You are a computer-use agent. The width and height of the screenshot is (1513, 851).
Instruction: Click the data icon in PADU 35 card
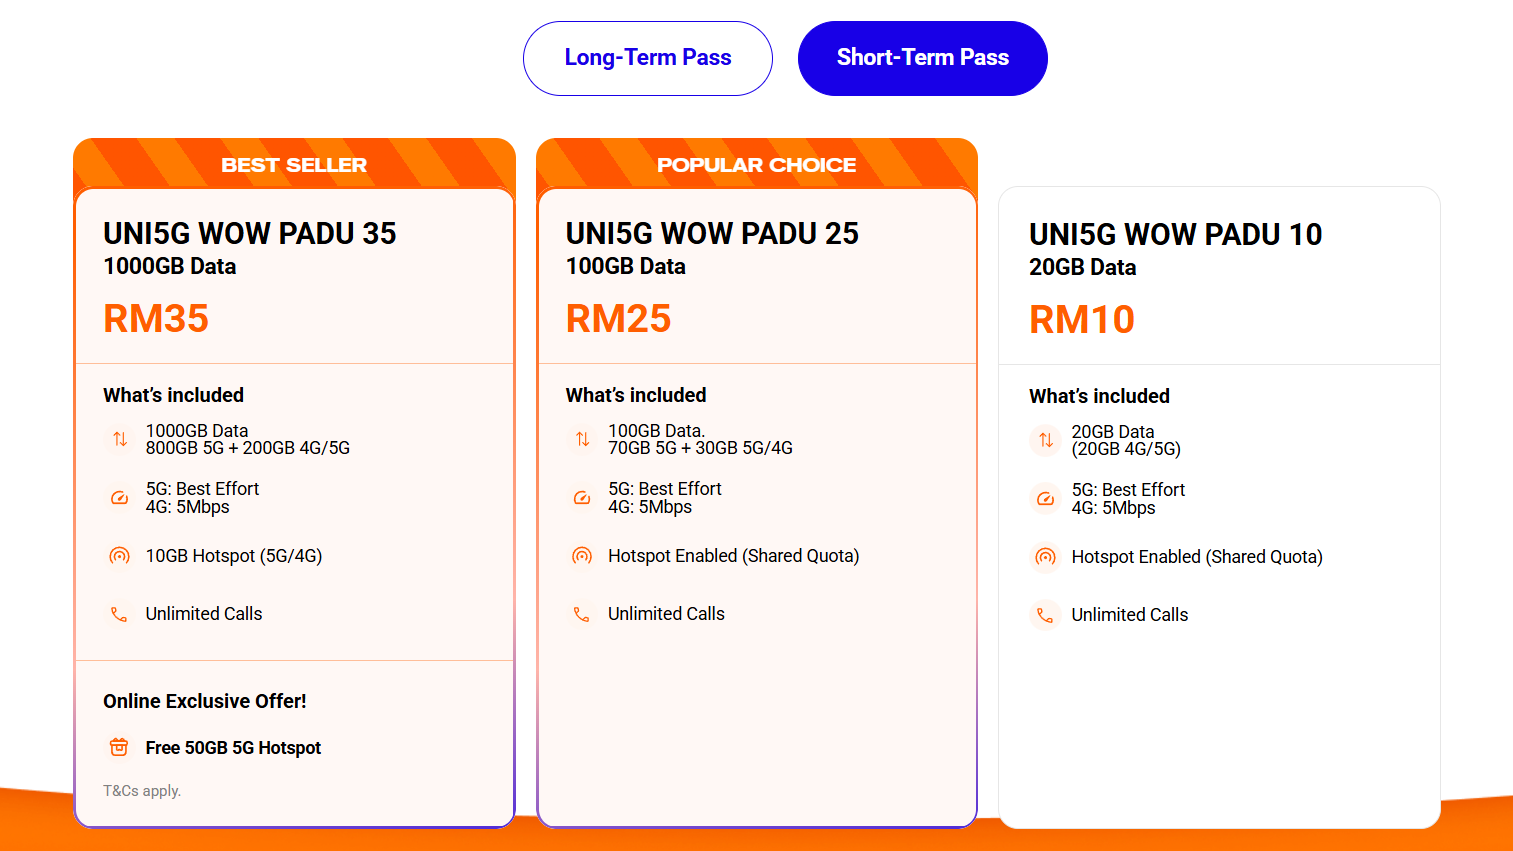tap(120, 439)
